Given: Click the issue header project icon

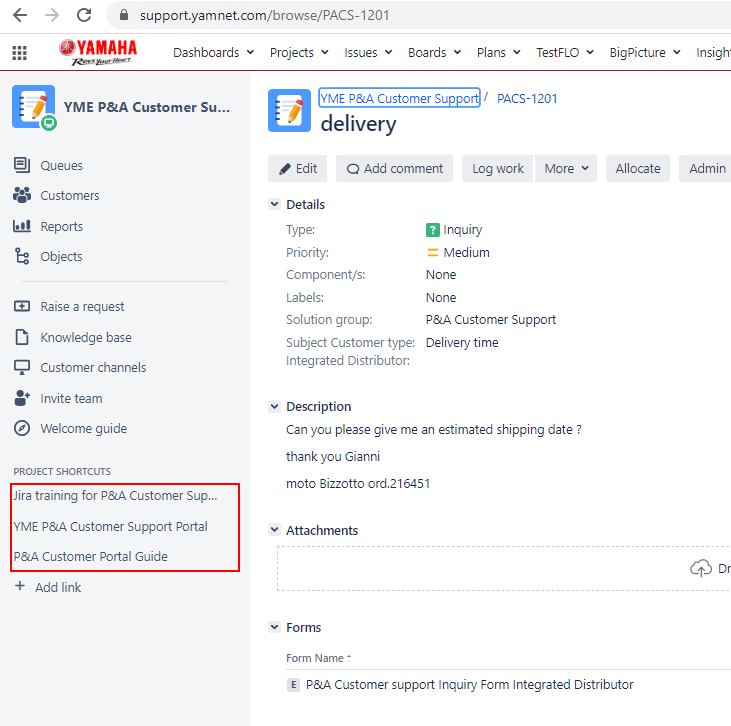Looking at the screenshot, I should (289, 111).
